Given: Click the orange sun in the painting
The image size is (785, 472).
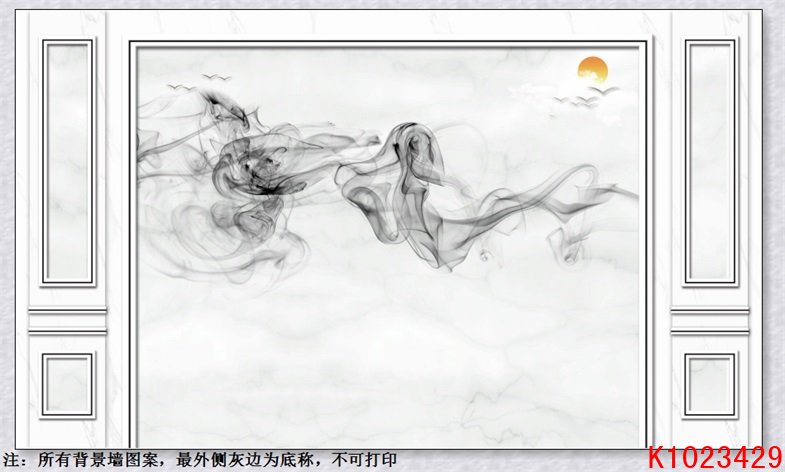Looking at the screenshot, I should 593,69.
